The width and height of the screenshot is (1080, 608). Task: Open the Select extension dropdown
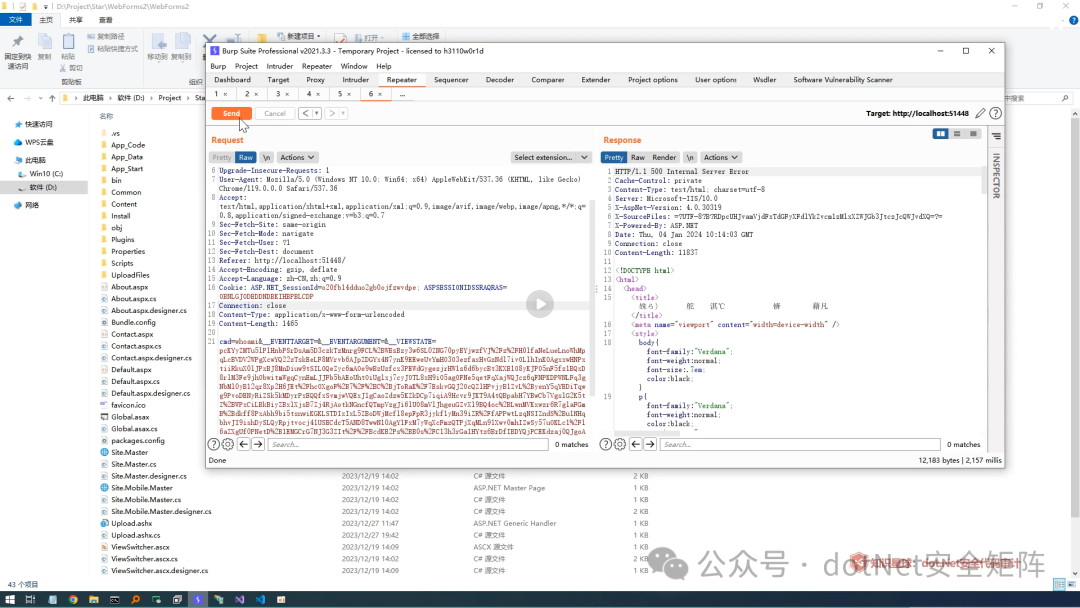551,158
